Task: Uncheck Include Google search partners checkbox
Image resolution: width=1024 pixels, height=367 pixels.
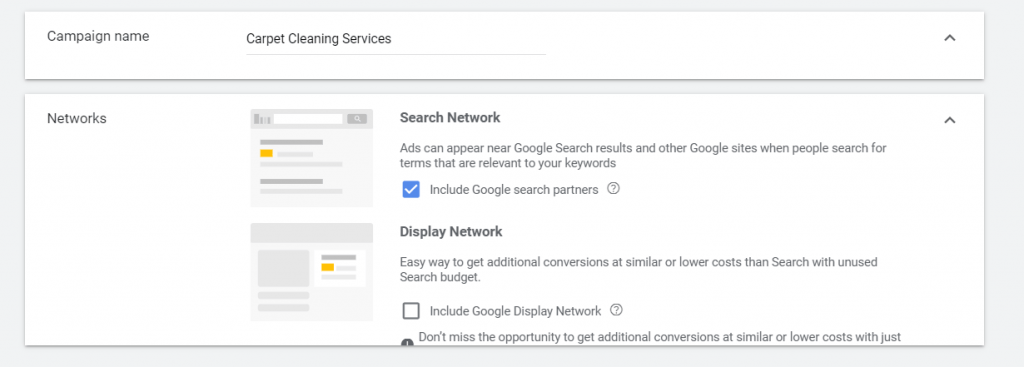Action: (411, 189)
